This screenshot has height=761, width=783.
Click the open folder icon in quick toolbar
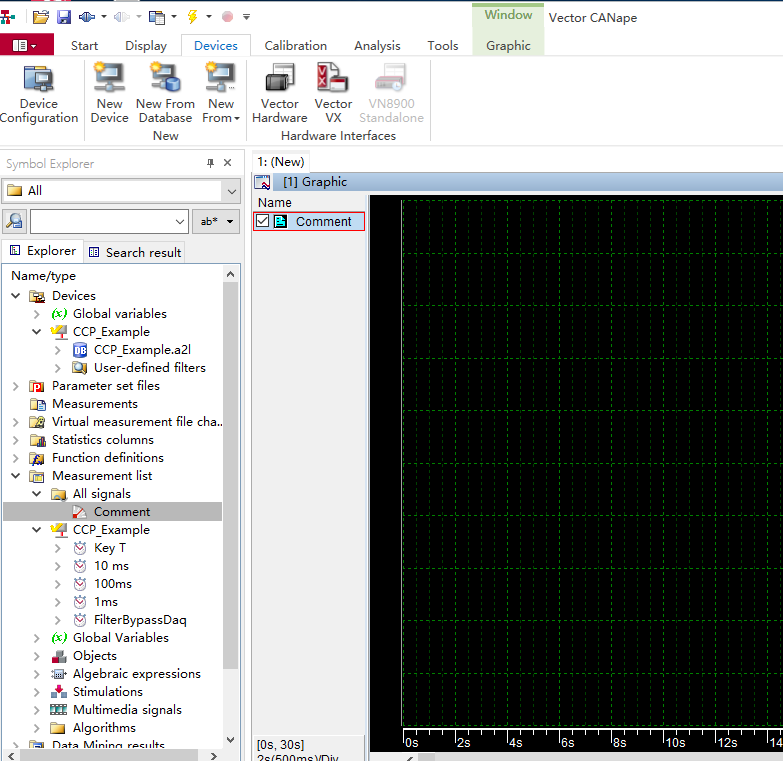point(40,17)
